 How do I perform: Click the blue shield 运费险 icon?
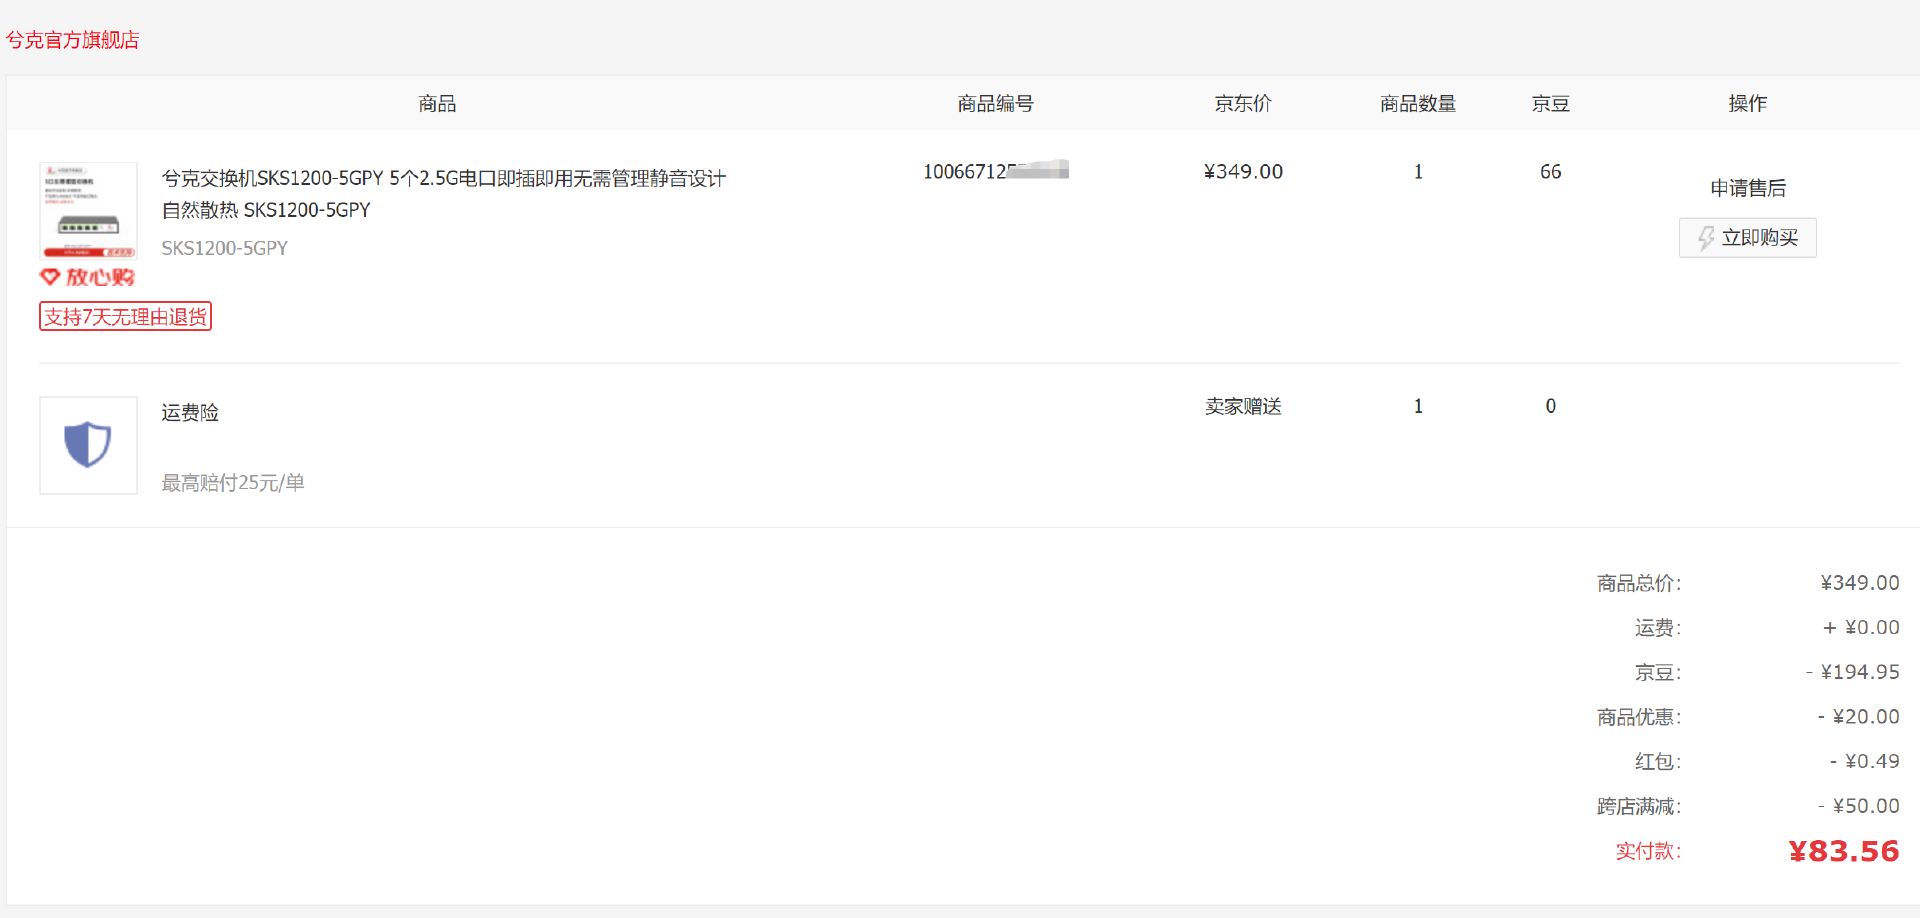pyautogui.click(x=88, y=445)
